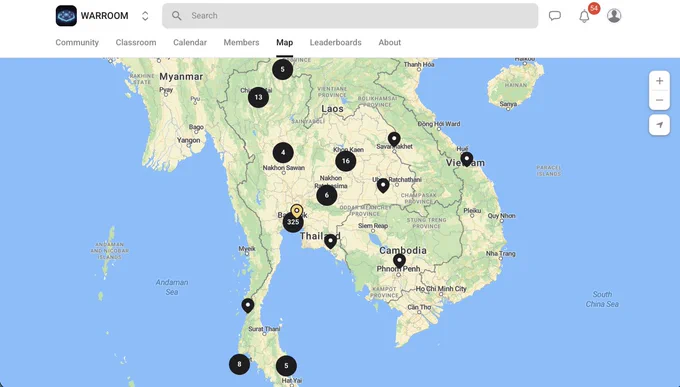Click the yellow pin above Bangkok
The height and width of the screenshot is (387, 680).
(x=297, y=211)
